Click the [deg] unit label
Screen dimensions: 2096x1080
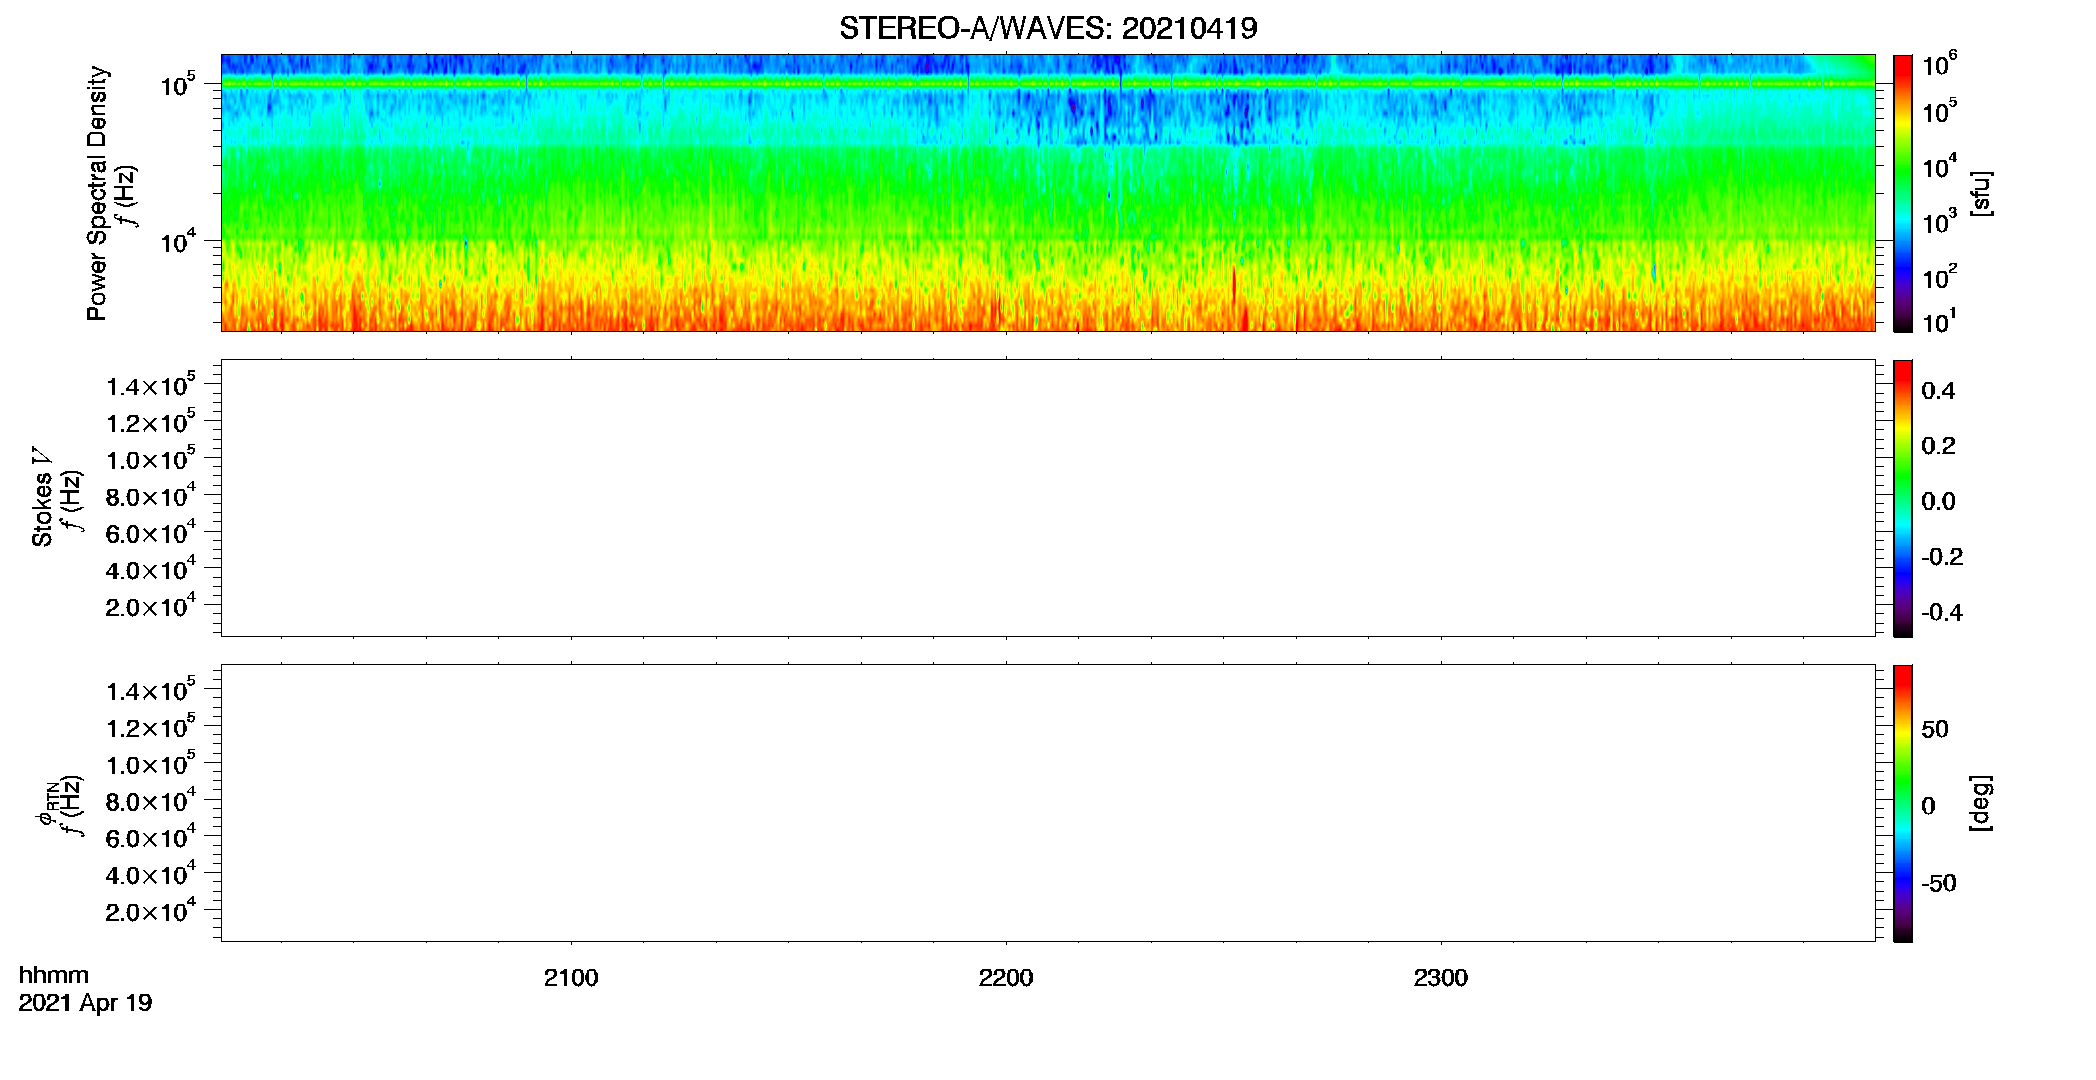click(x=1981, y=803)
